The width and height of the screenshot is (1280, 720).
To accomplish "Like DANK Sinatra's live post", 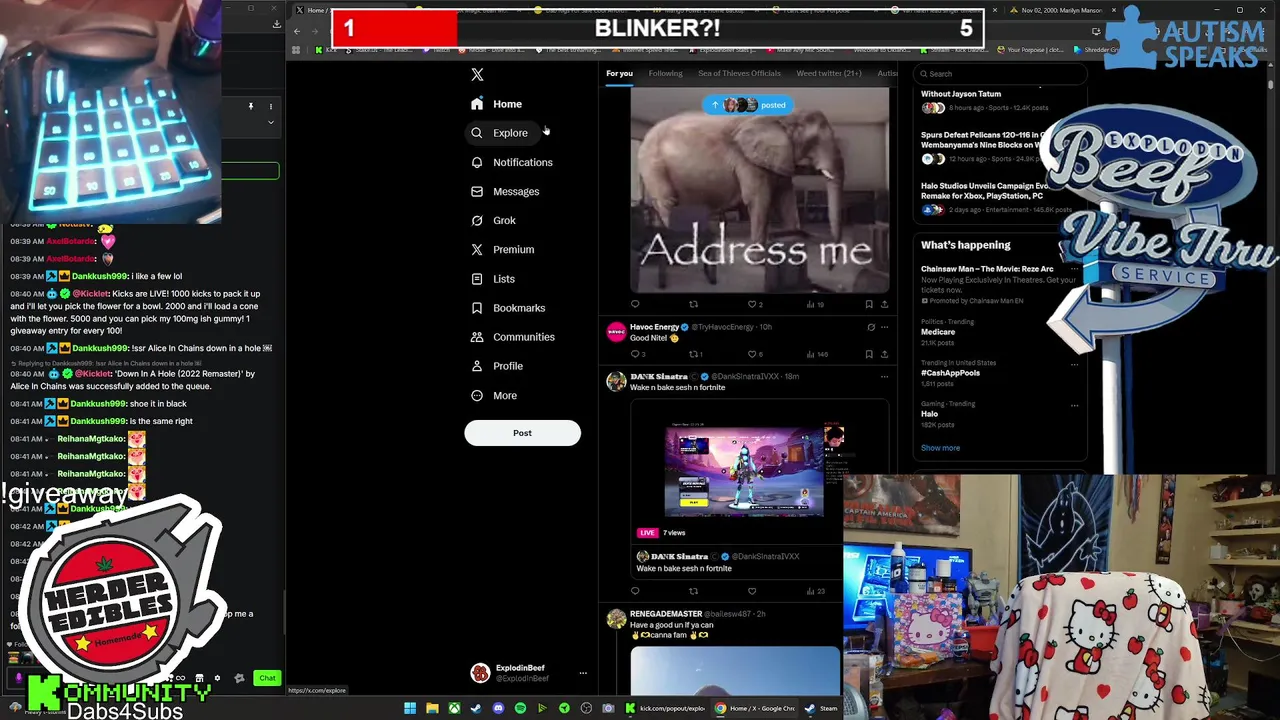I will 752,591.
